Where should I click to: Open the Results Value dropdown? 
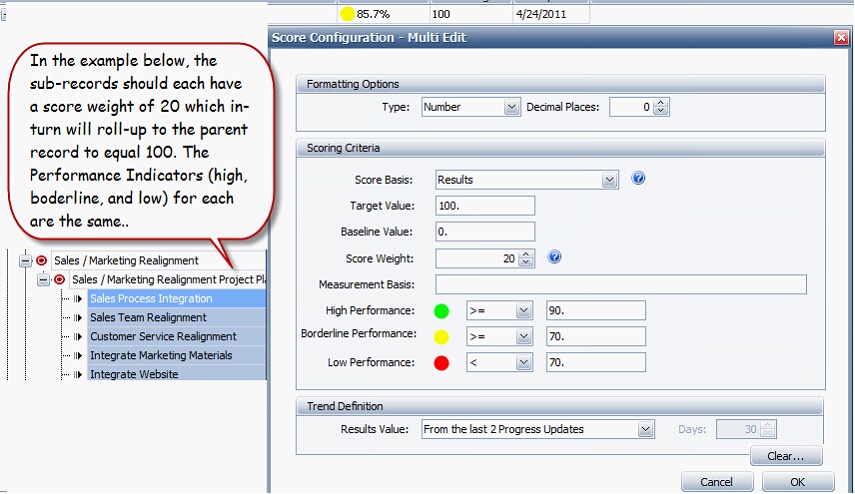coord(646,430)
